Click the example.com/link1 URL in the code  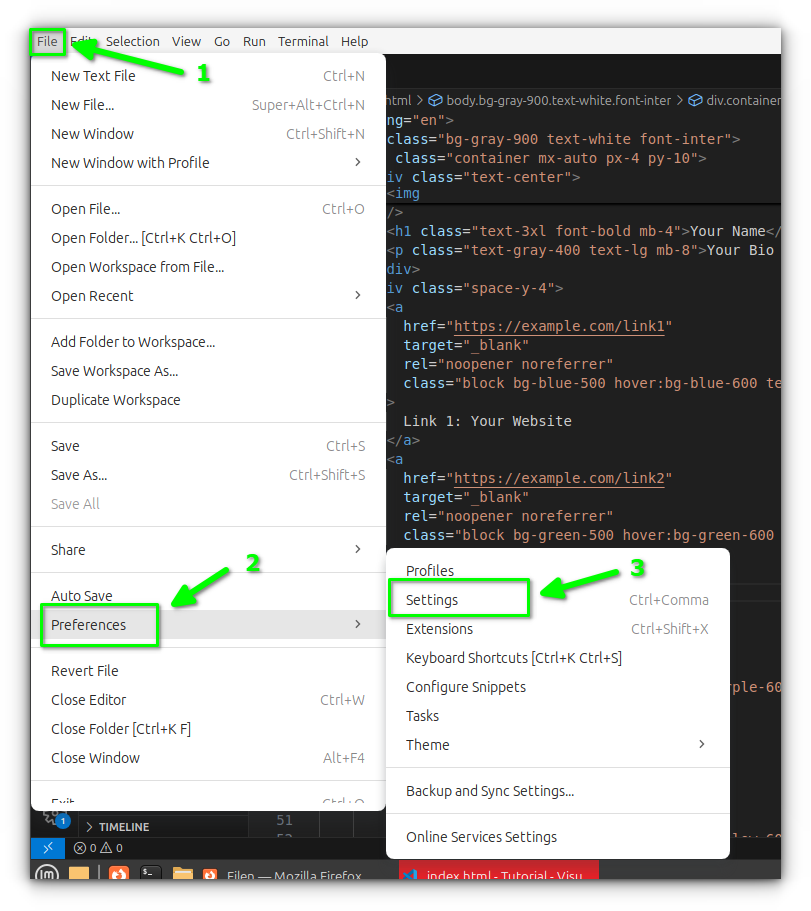click(x=559, y=327)
